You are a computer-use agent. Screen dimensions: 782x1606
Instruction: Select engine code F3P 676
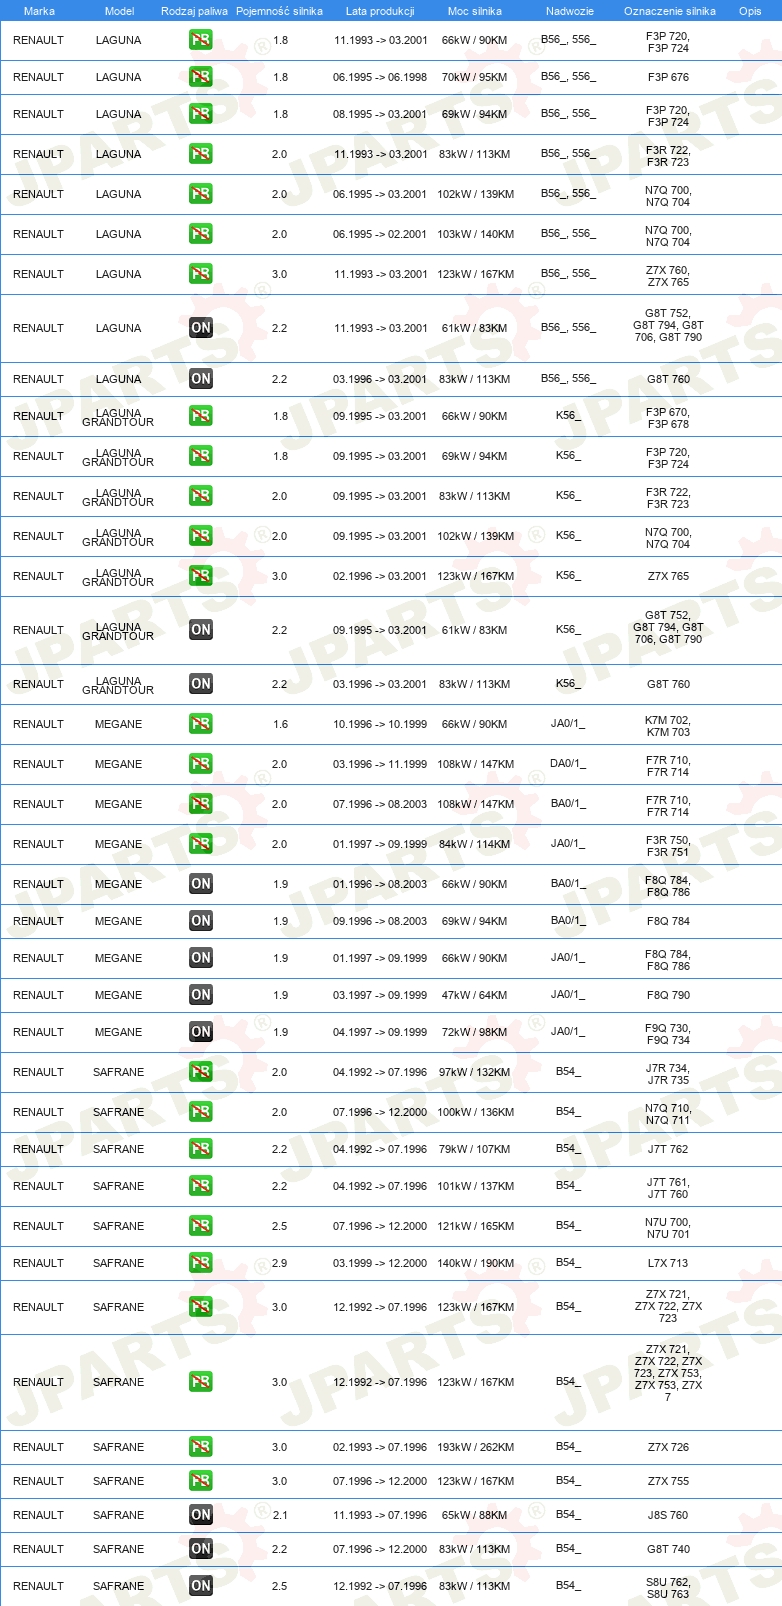(668, 77)
